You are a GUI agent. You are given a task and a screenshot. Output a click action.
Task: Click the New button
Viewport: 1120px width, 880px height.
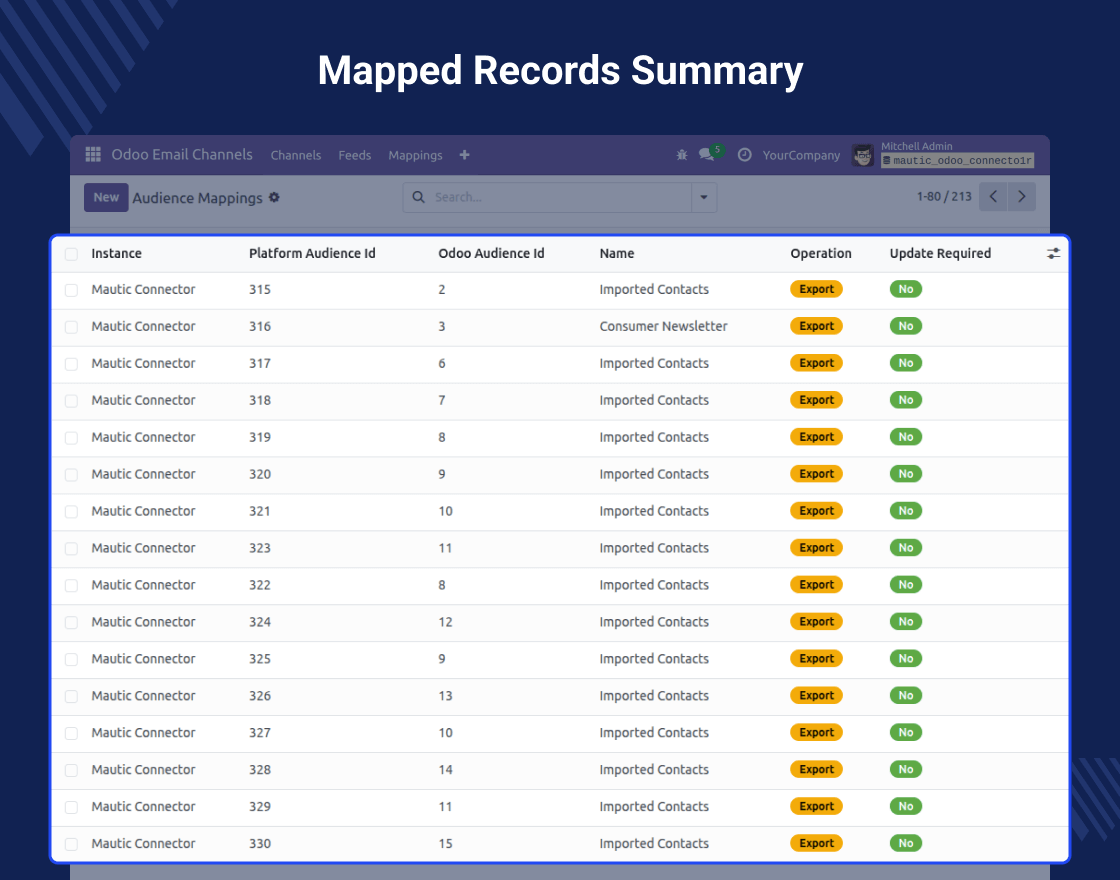pos(106,197)
